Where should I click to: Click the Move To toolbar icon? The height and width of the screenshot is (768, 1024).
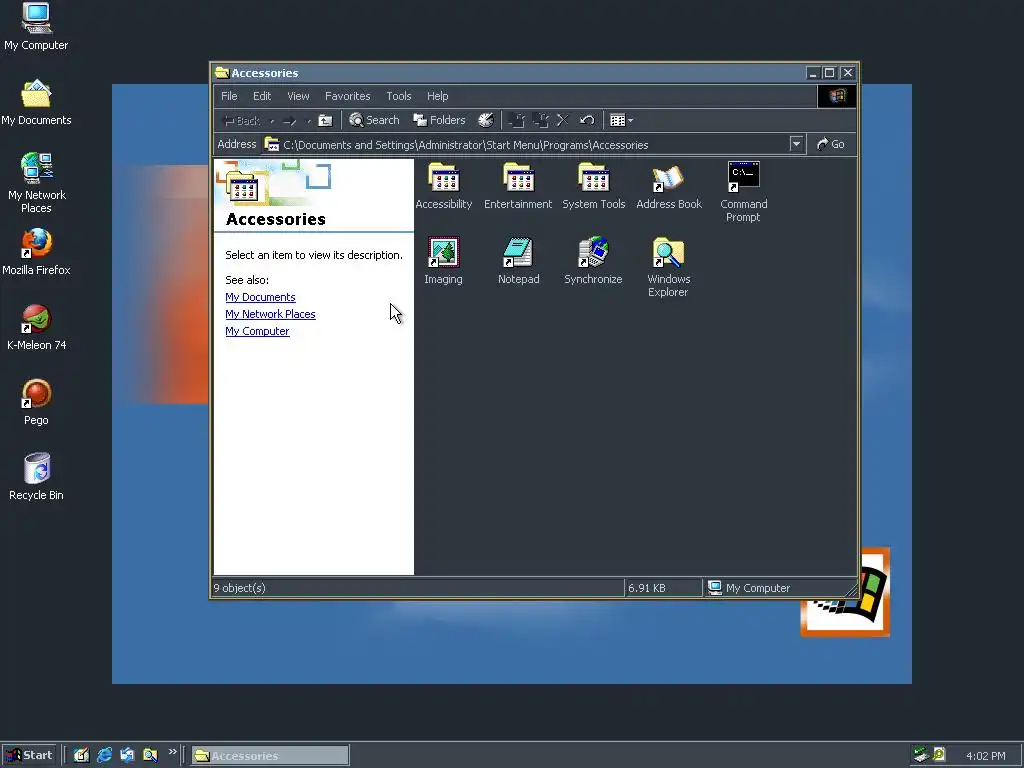point(517,120)
